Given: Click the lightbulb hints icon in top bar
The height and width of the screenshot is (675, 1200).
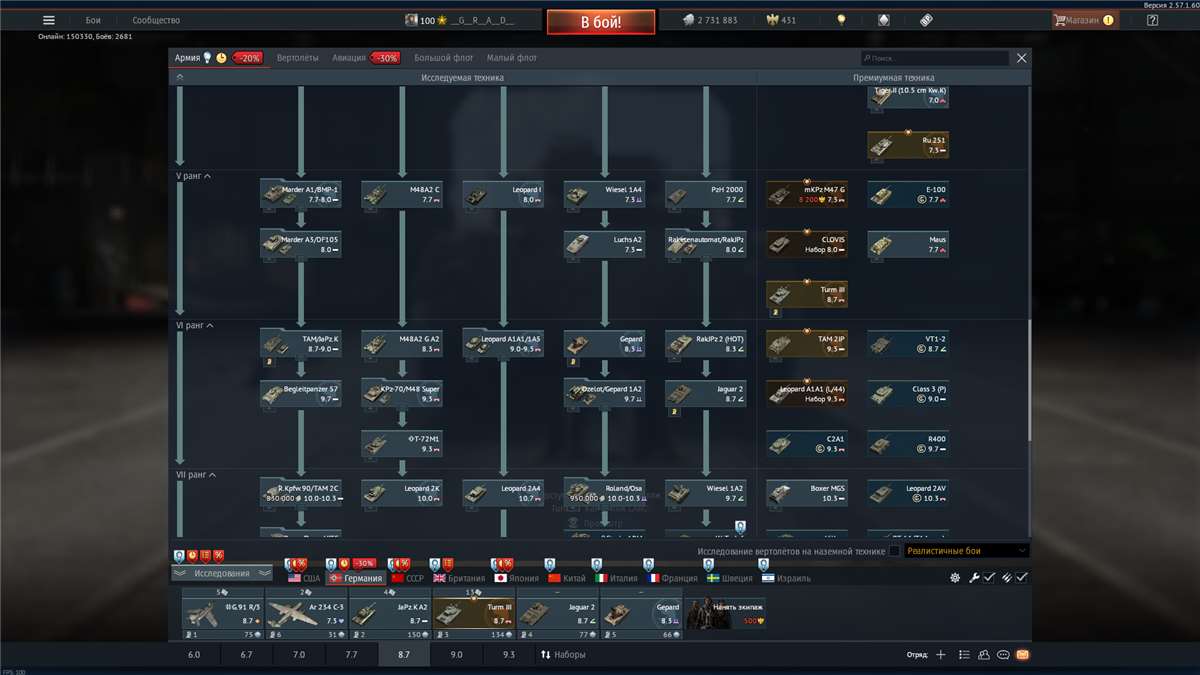Looking at the screenshot, I should pos(842,20).
